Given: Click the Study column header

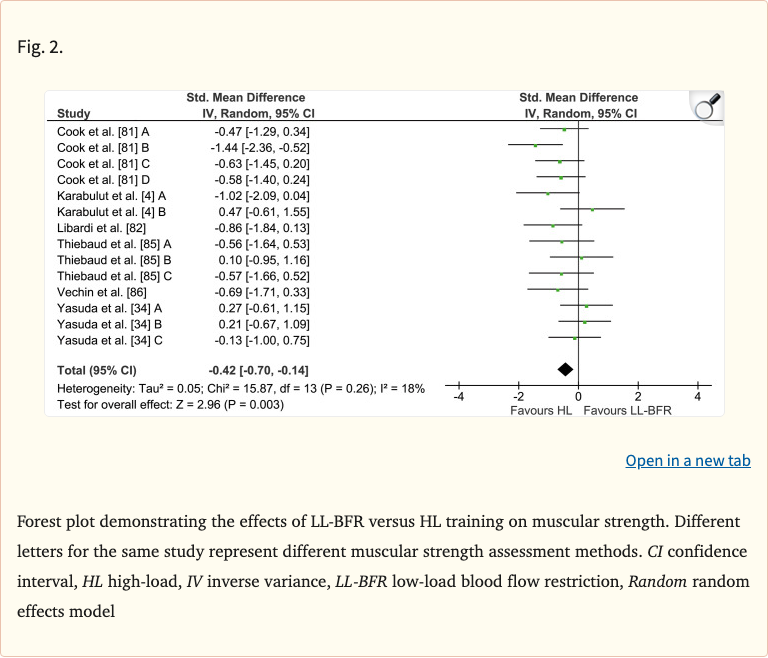Looking at the screenshot, I should click(x=74, y=114).
